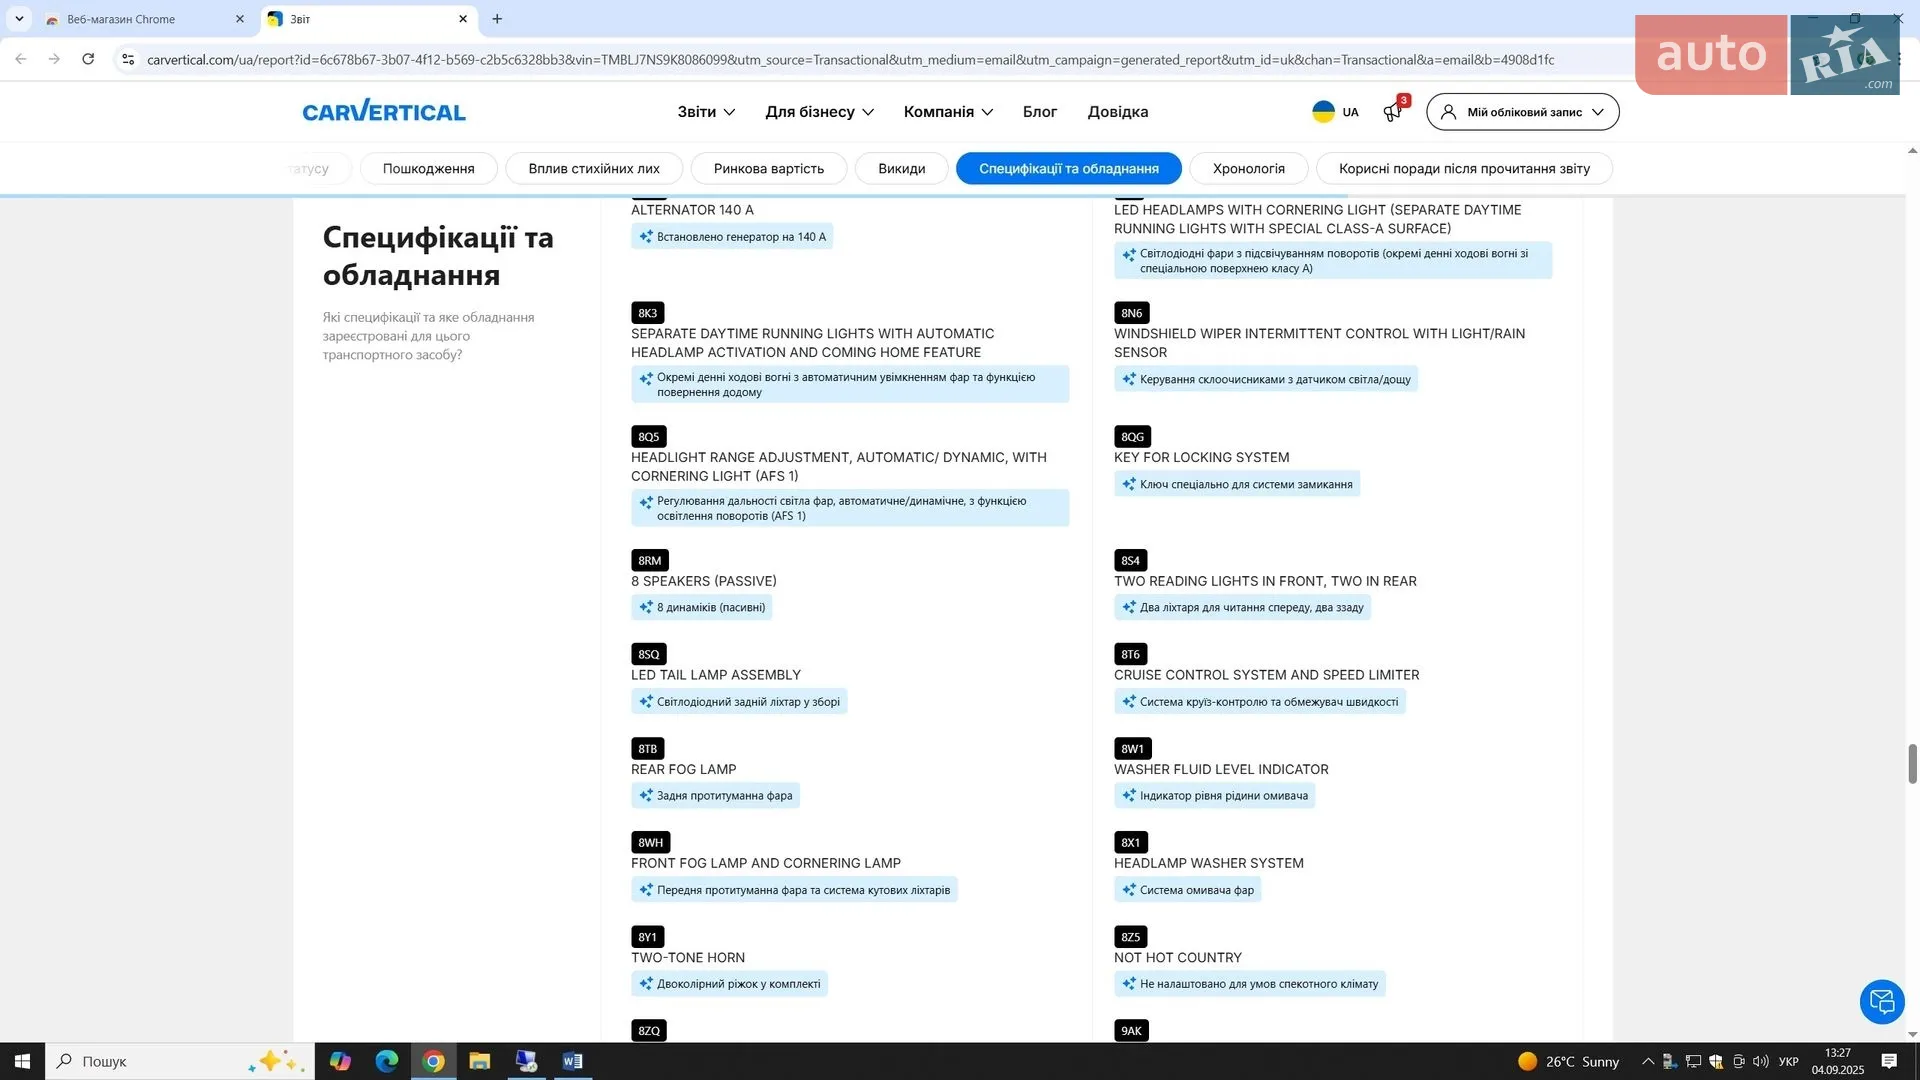Open the notifications megaphone icon
1920x1080 pixels.
pos(1393,111)
